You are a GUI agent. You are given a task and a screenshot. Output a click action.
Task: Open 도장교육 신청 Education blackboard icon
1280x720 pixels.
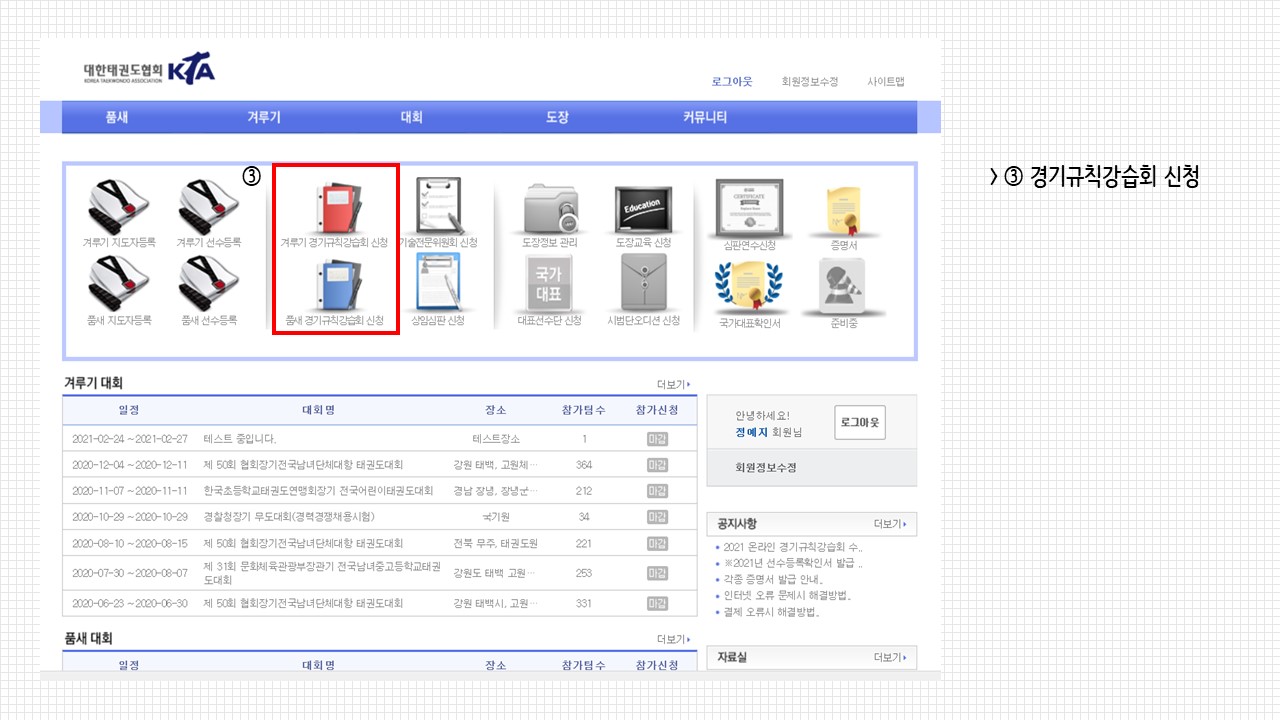[x=642, y=208]
